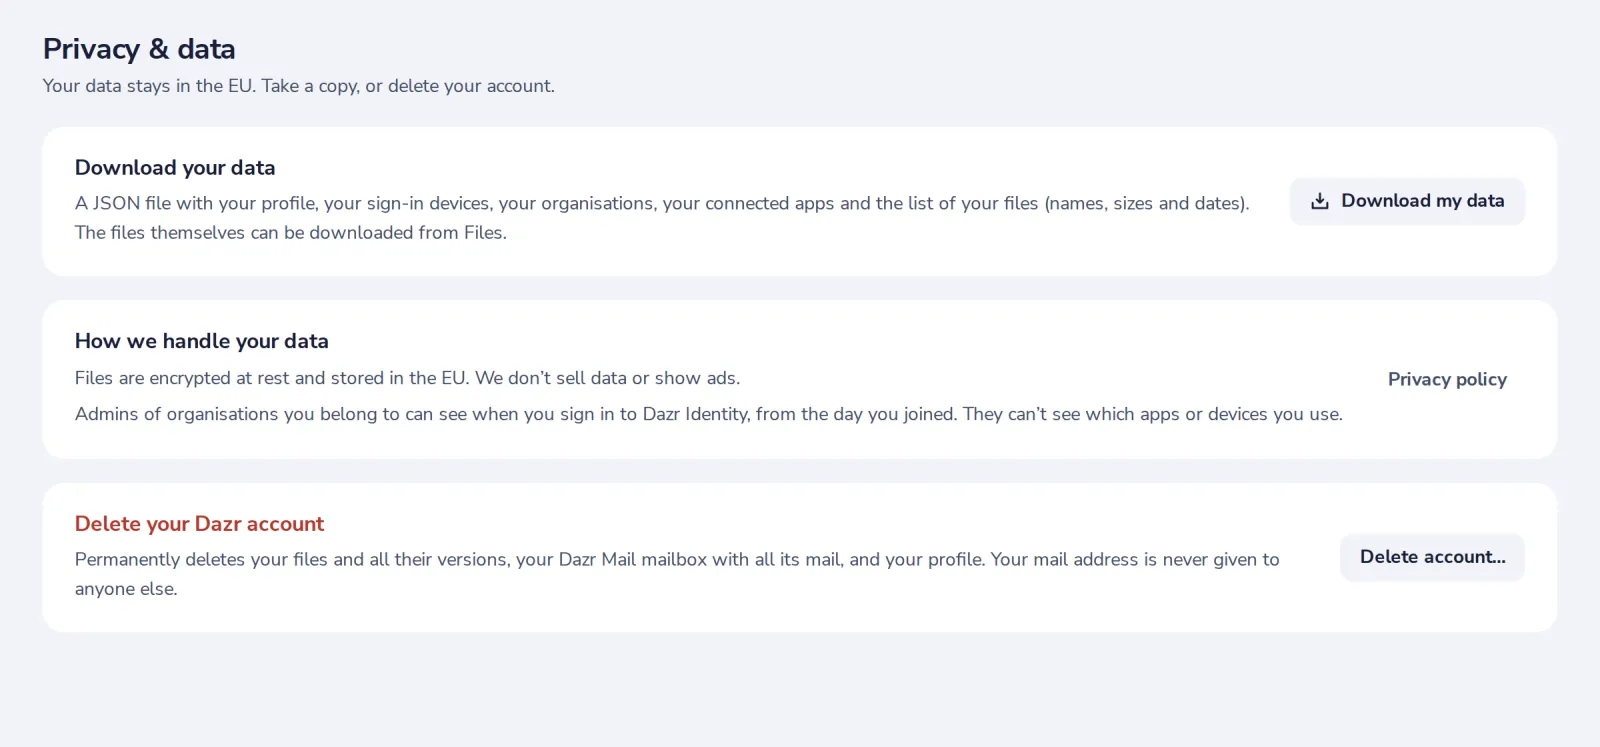The image size is (1600, 747).
Task: Click the Delete account... button
Action: [1432, 557]
